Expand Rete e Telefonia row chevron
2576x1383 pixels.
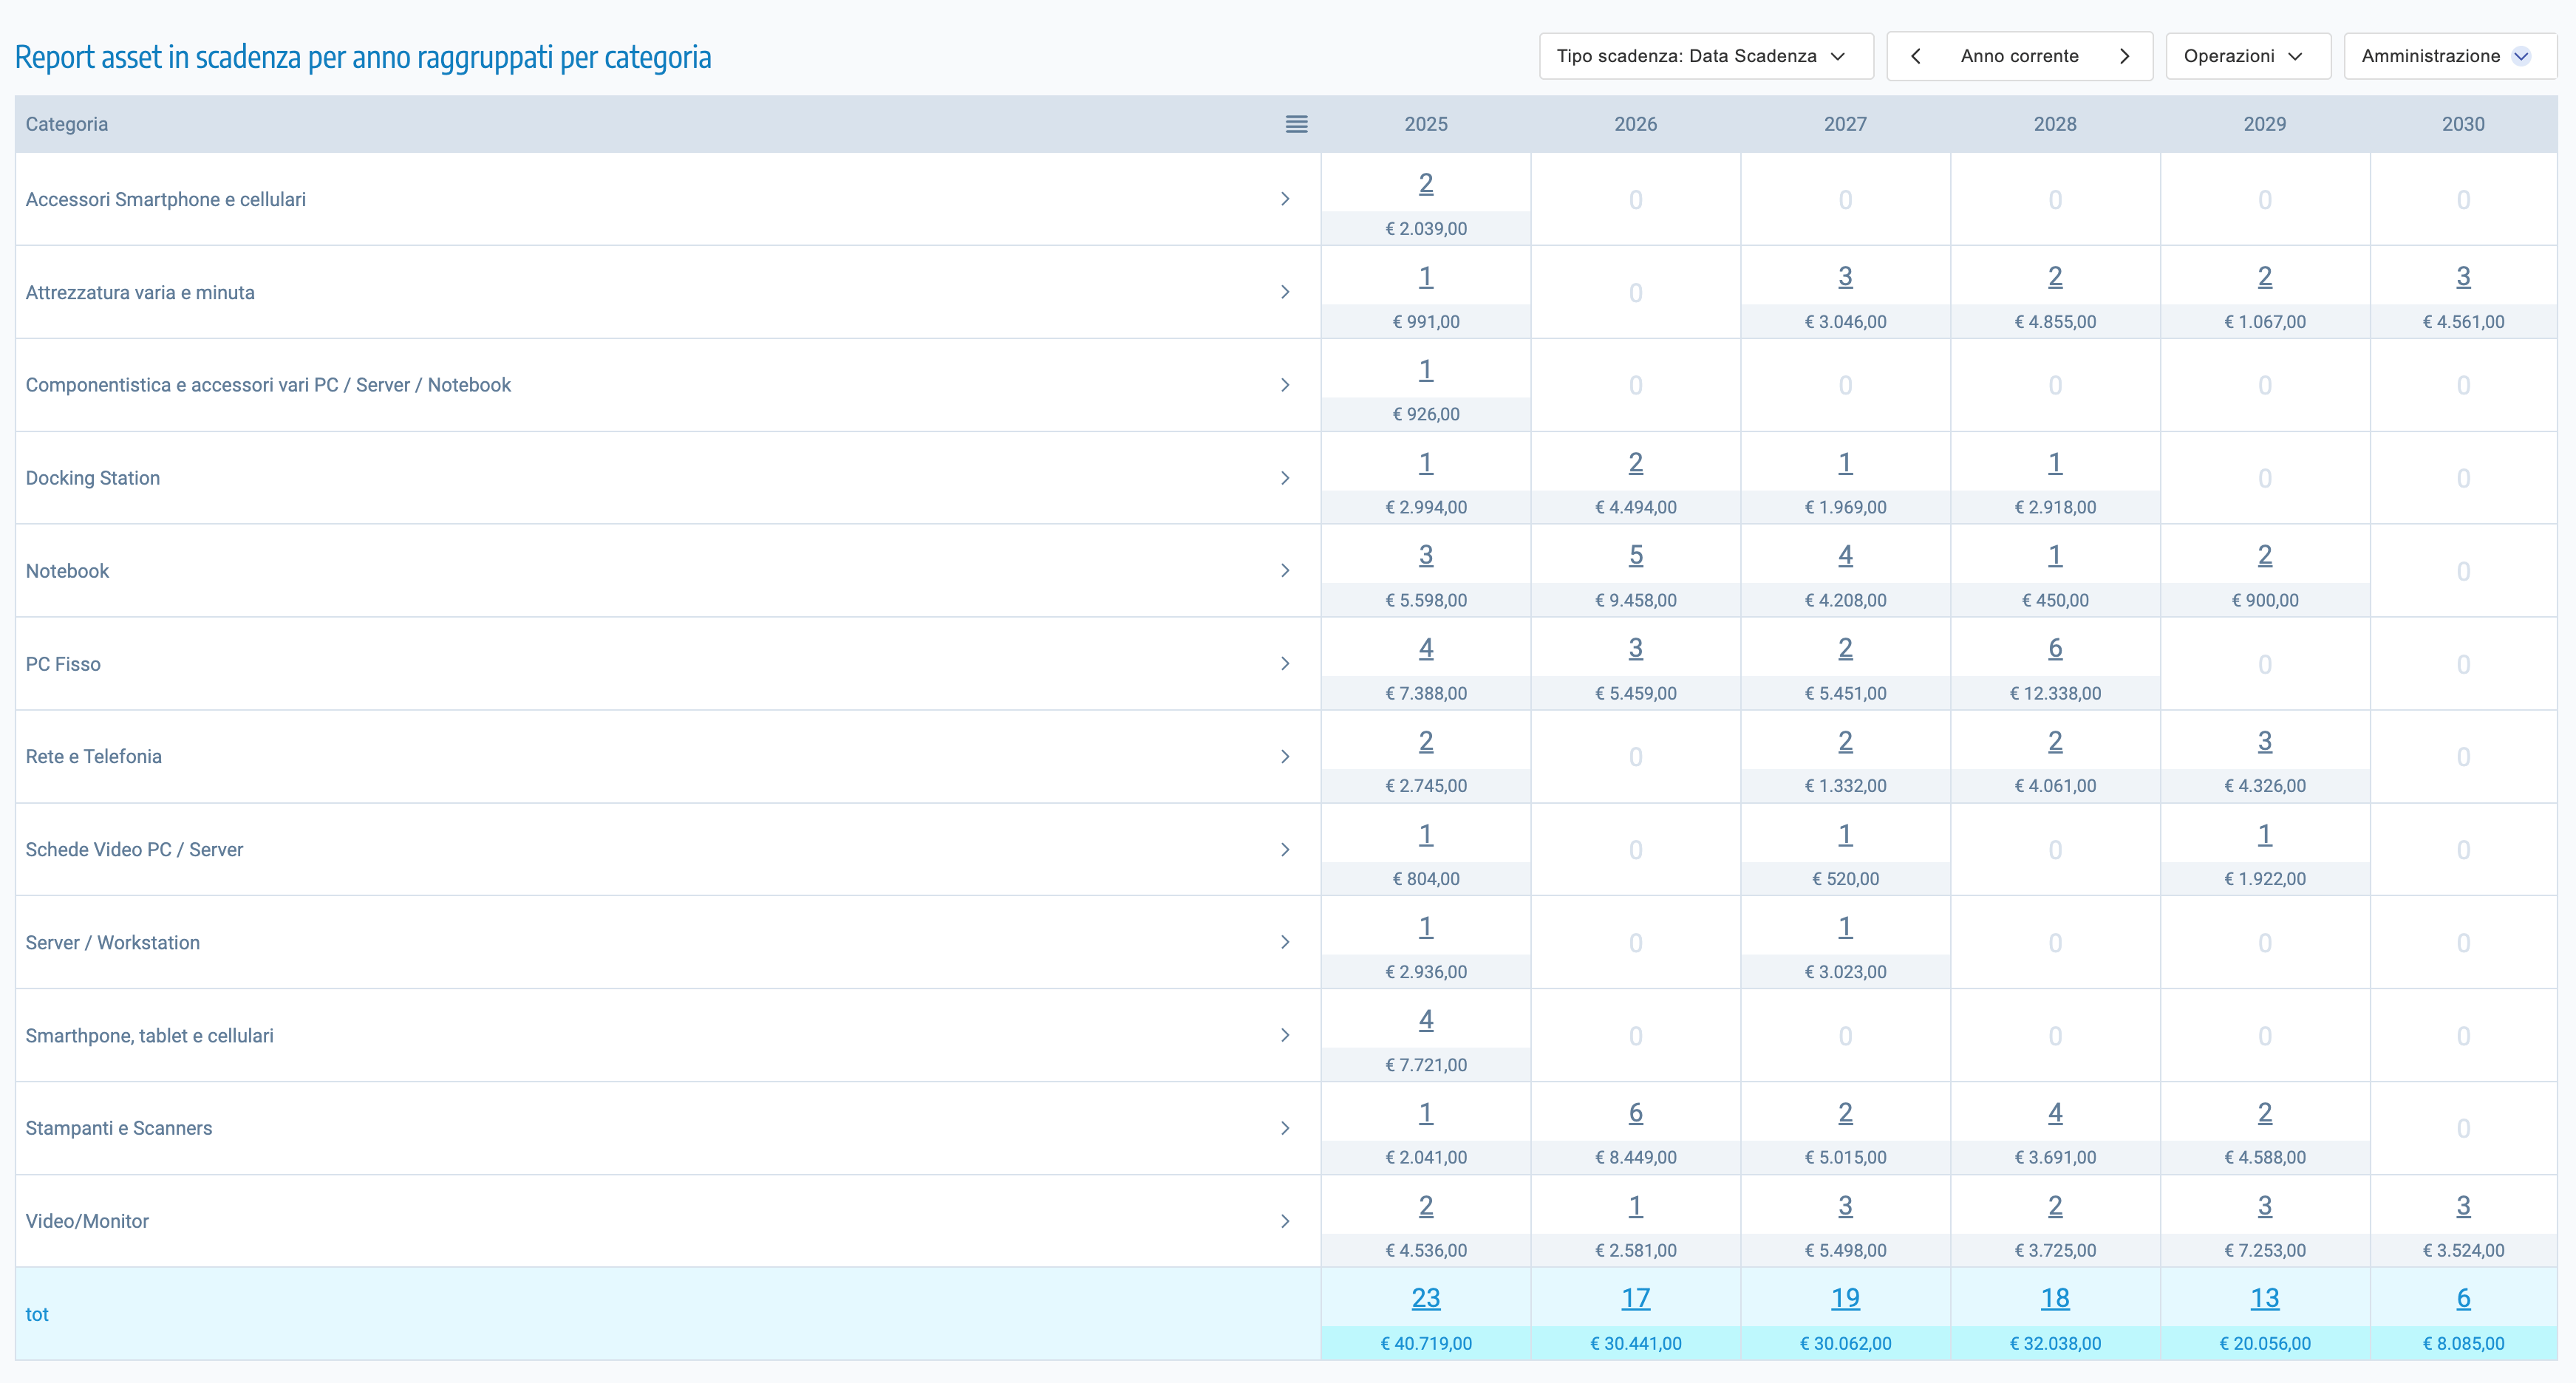pos(1285,757)
